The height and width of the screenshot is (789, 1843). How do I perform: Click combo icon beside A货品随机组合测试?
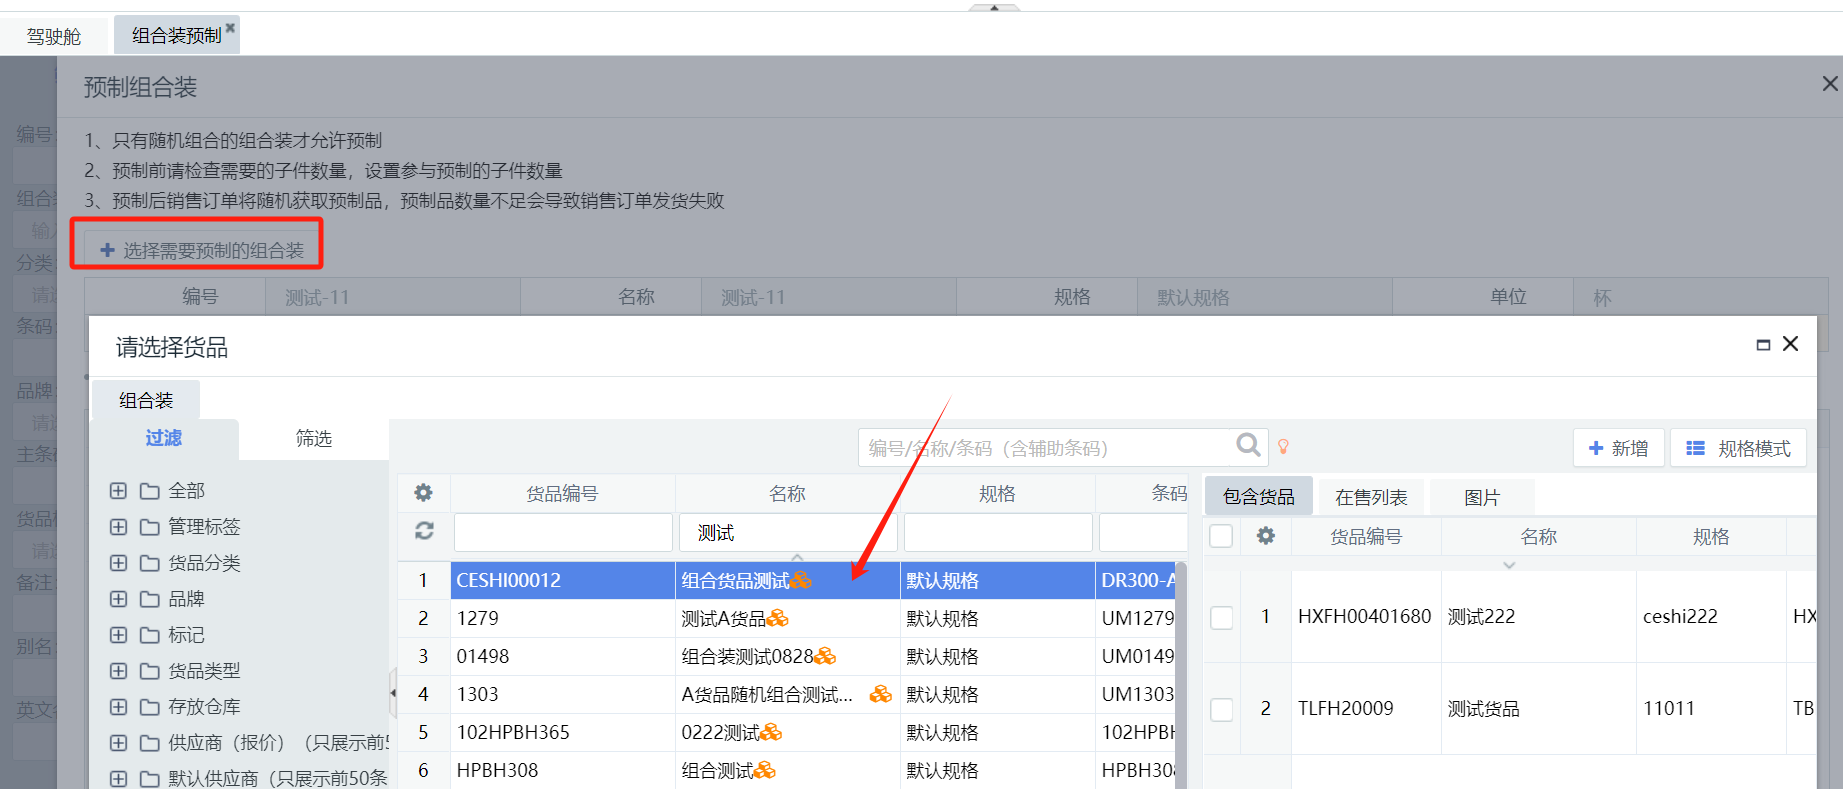(880, 694)
